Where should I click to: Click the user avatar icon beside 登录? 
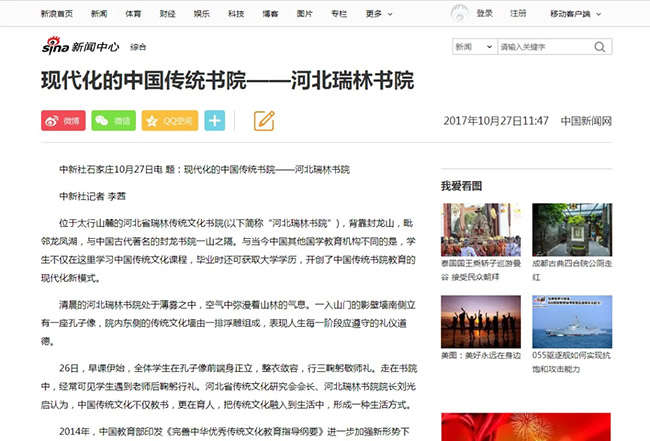pyautogui.click(x=459, y=14)
